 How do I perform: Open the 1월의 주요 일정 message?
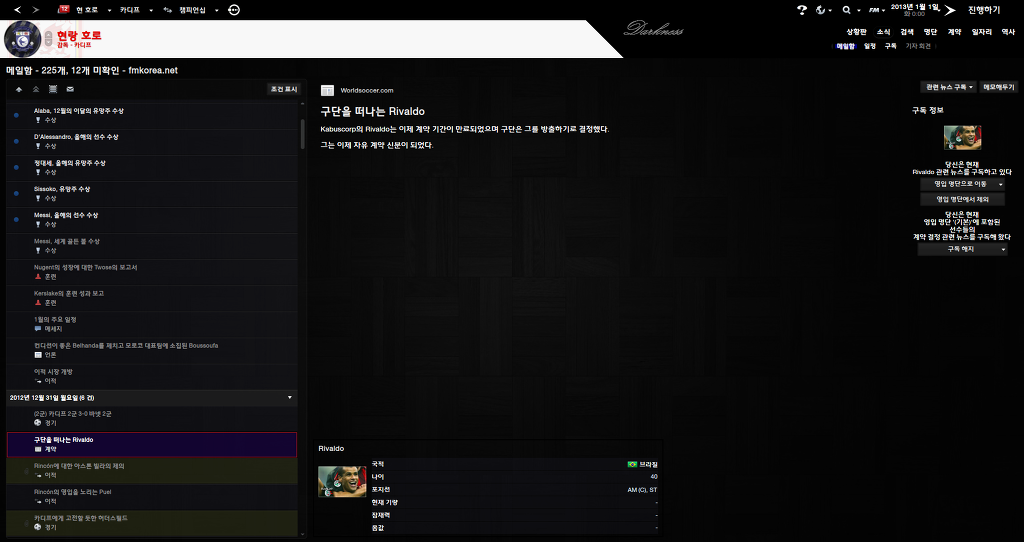(152, 325)
